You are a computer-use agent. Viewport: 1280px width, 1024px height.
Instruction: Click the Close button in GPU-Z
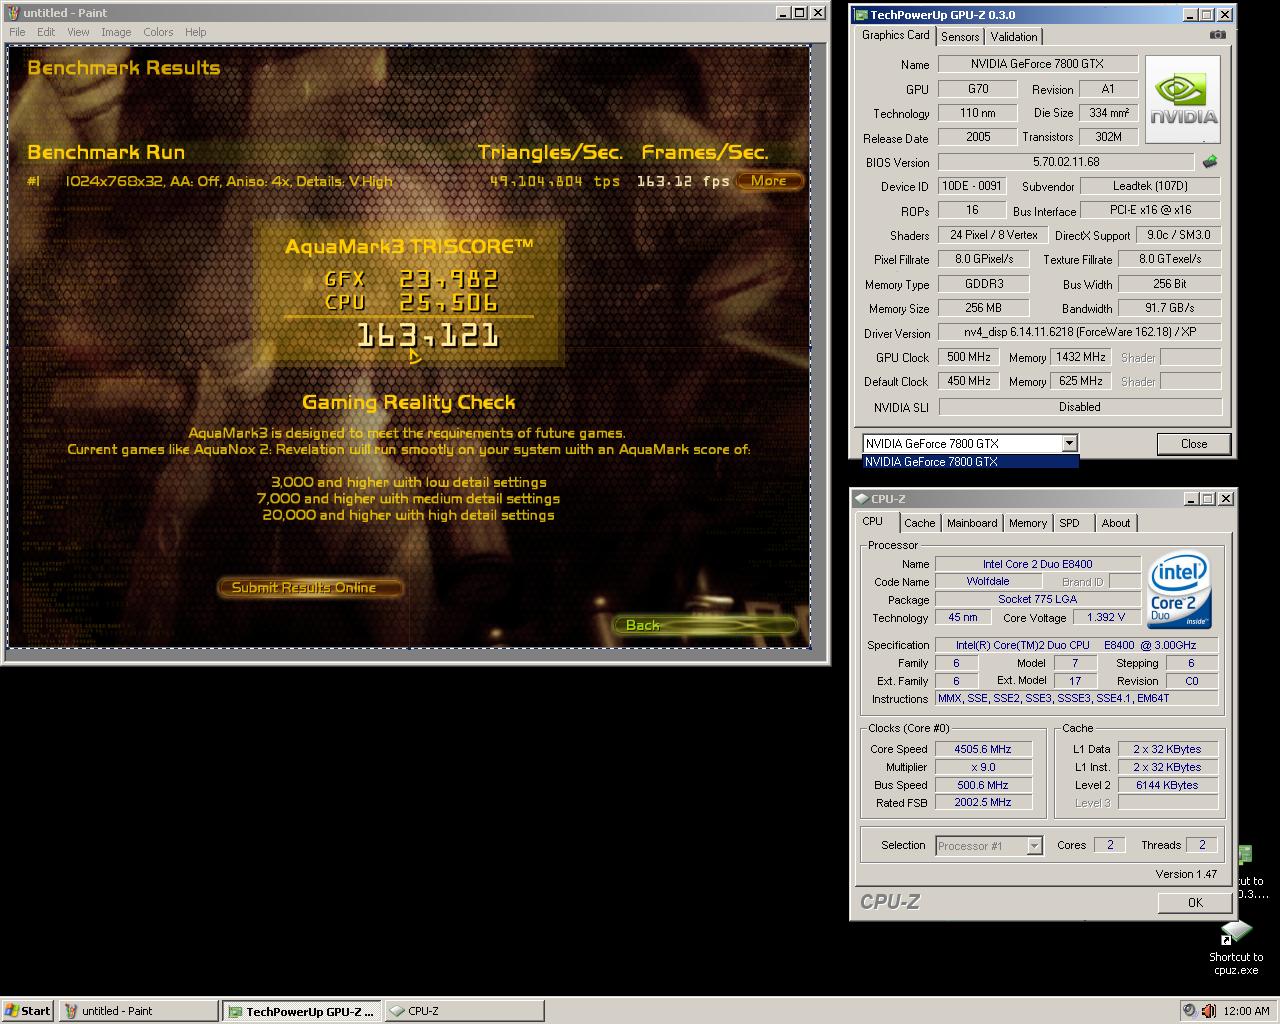[x=1194, y=444]
